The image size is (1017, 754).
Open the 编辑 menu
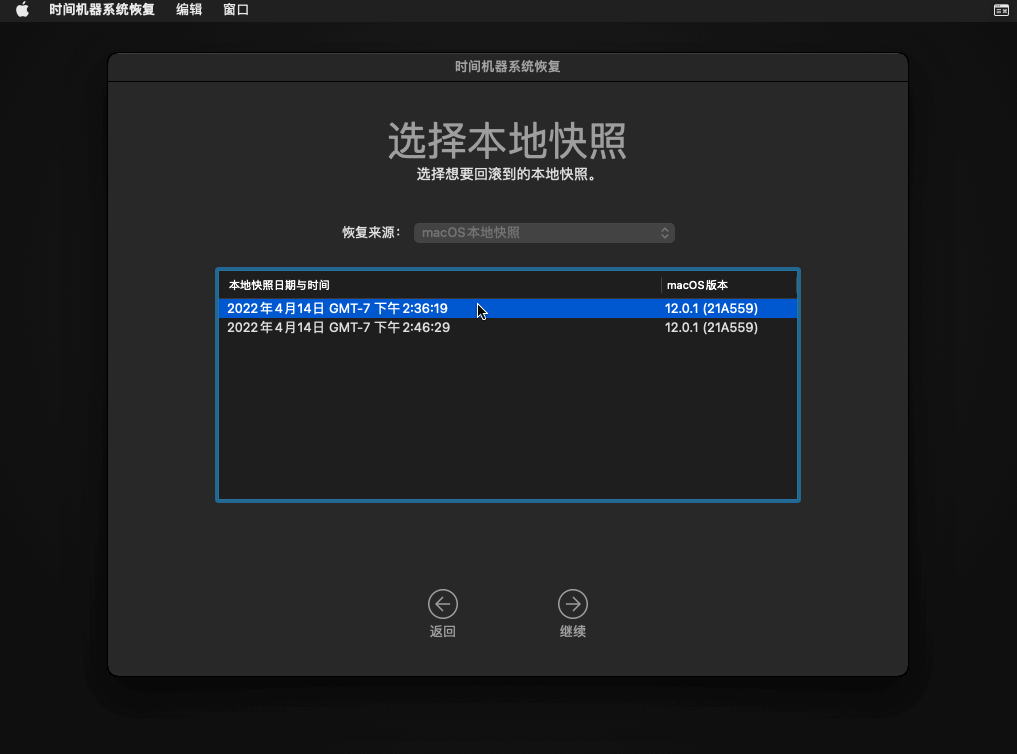point(189,10)
